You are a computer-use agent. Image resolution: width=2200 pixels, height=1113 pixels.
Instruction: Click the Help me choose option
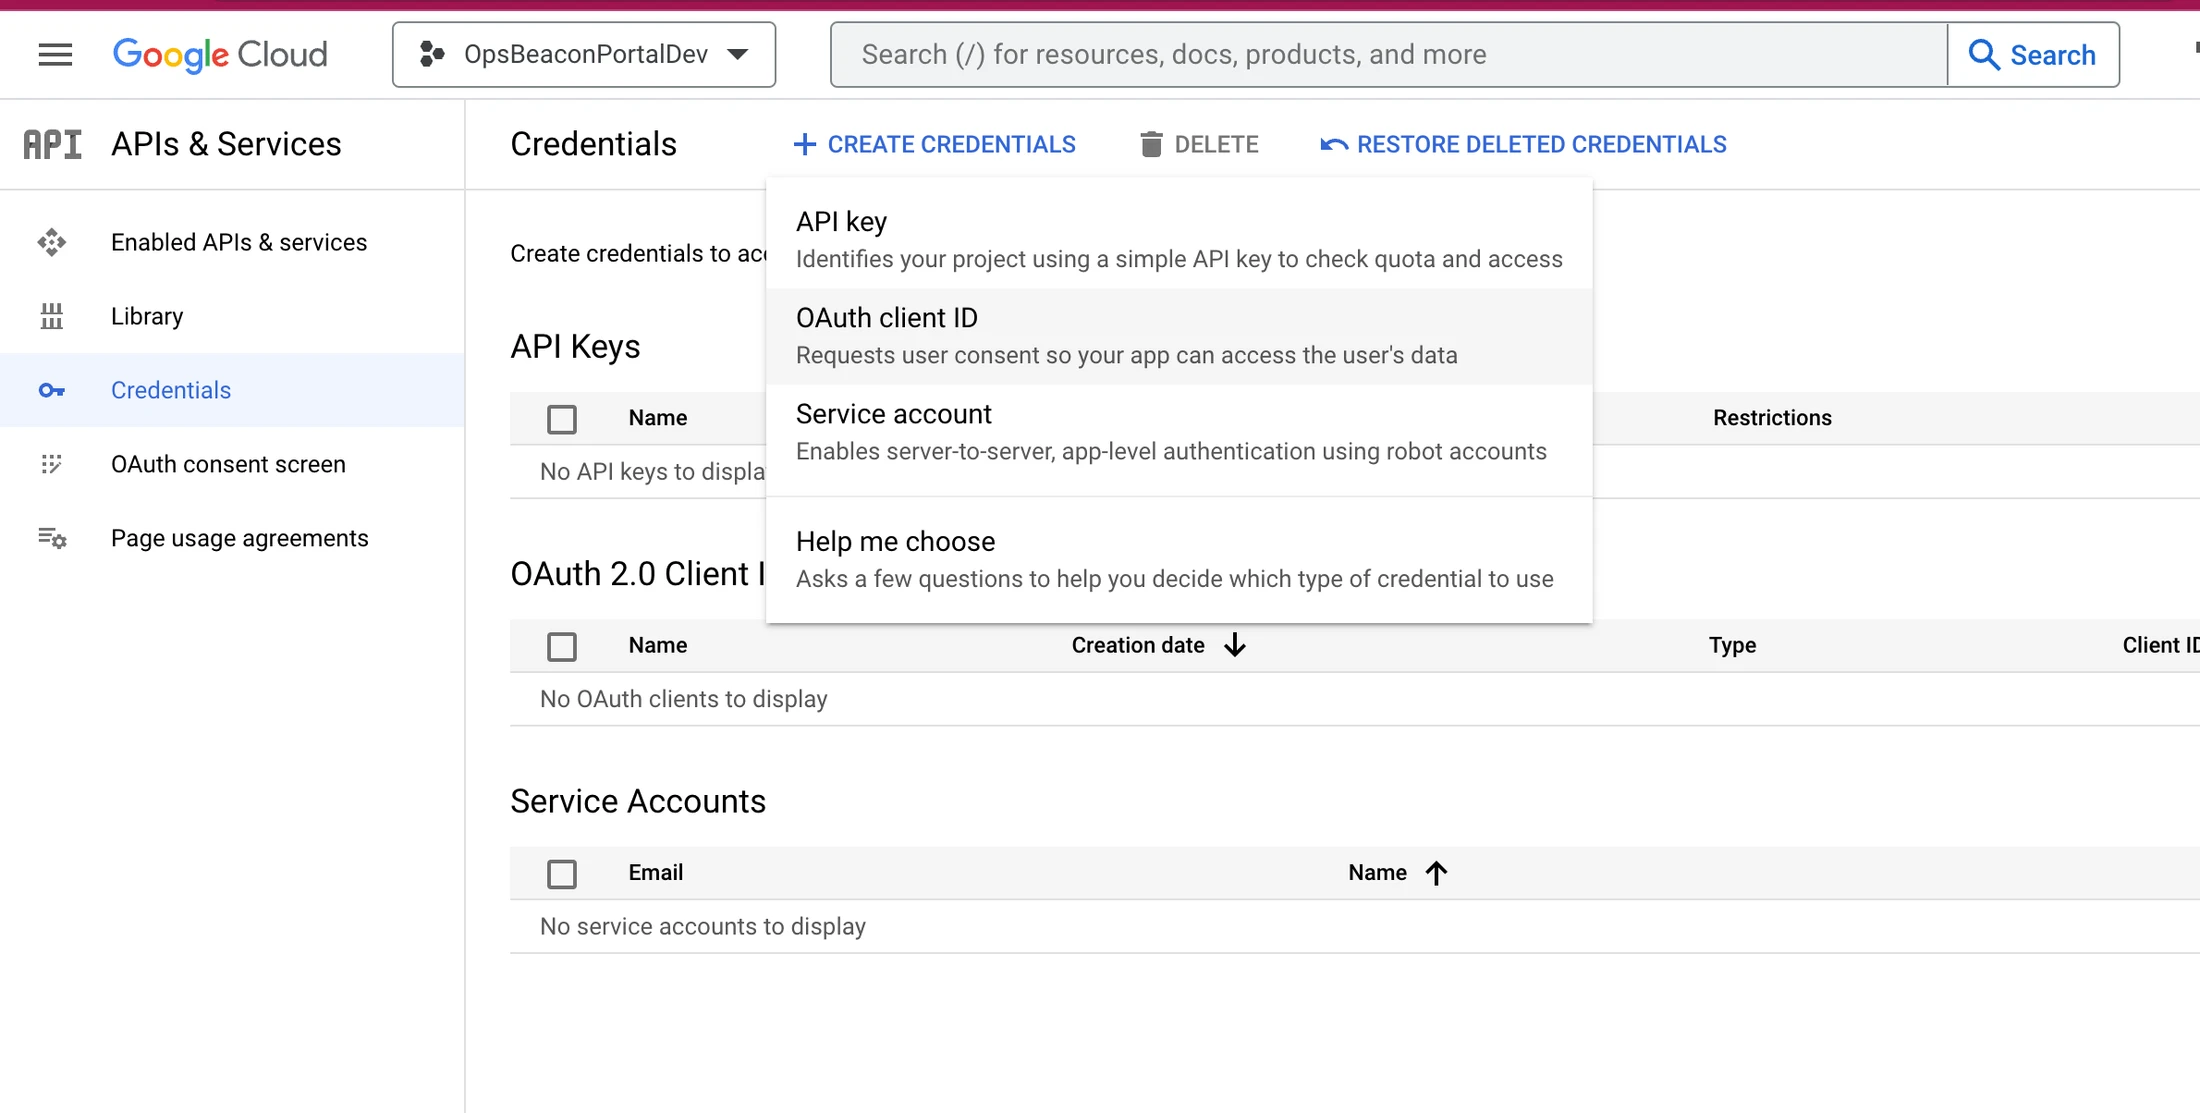pos(896,541)
